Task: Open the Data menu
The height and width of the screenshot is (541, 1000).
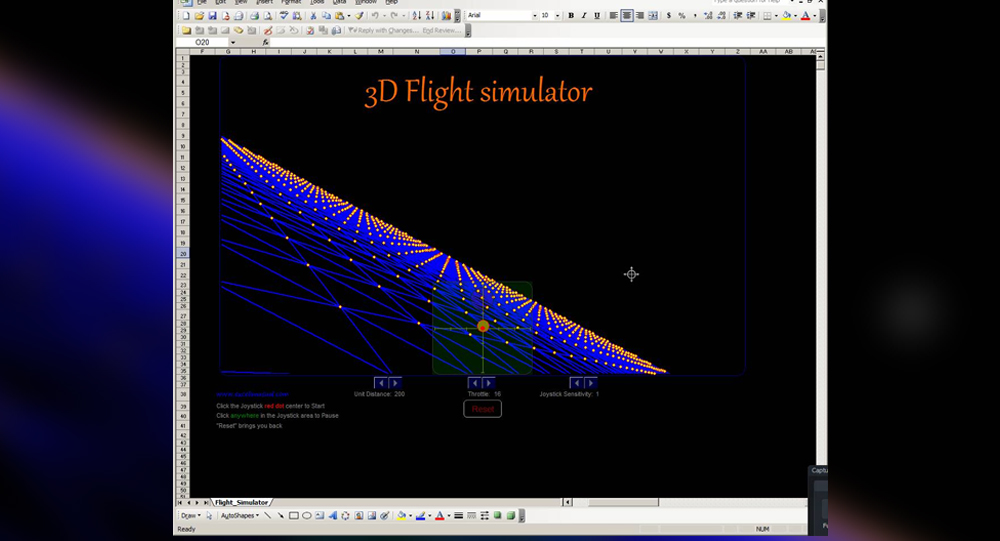Action: pyautogui.click(x=339, y=2)
